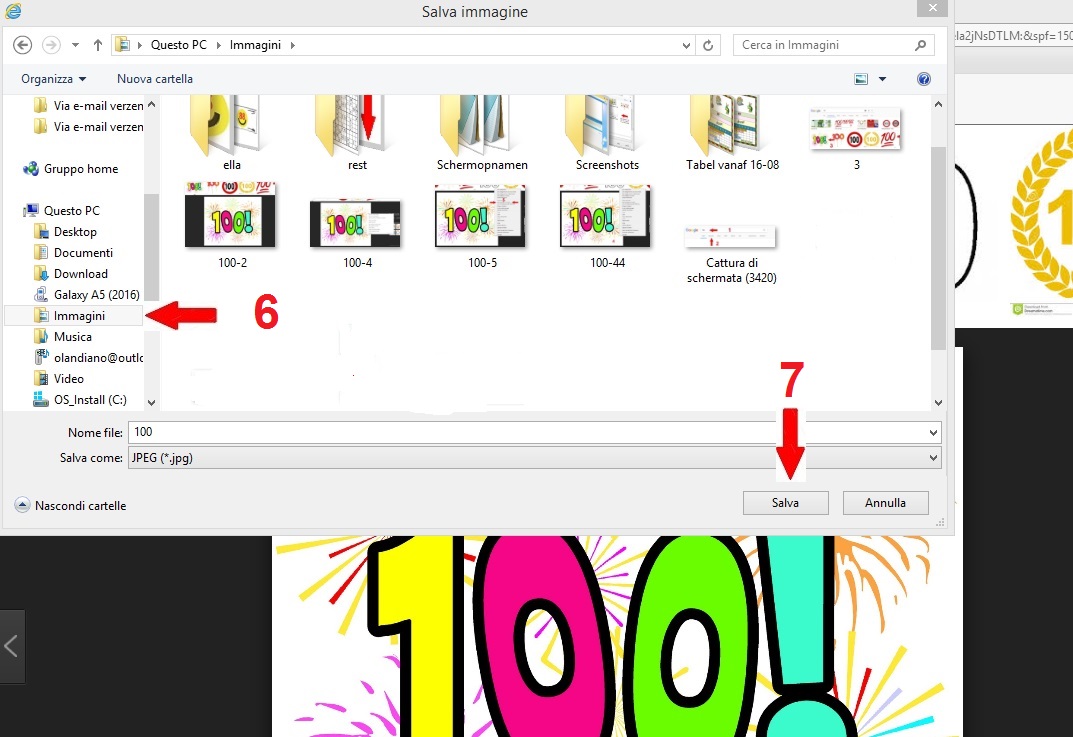Collapse folders with Nascondi cartelle
Viewport: 1073px width, 737px height.
click(x=70, y=506)
